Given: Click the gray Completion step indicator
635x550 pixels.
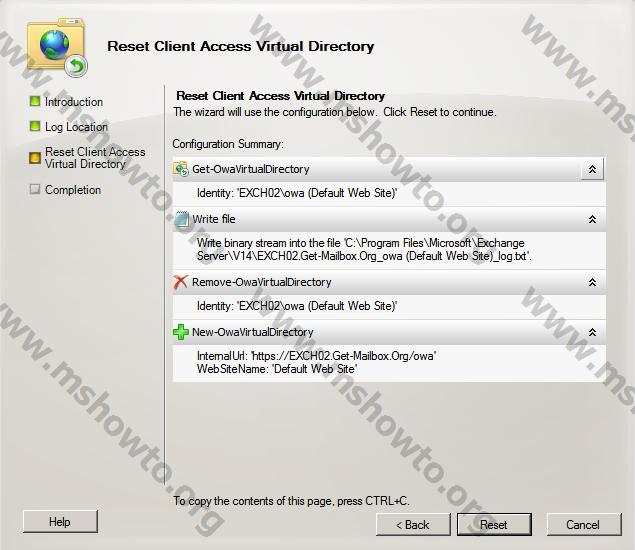Looking at the screenshot, I should click(x=35, y=189).
